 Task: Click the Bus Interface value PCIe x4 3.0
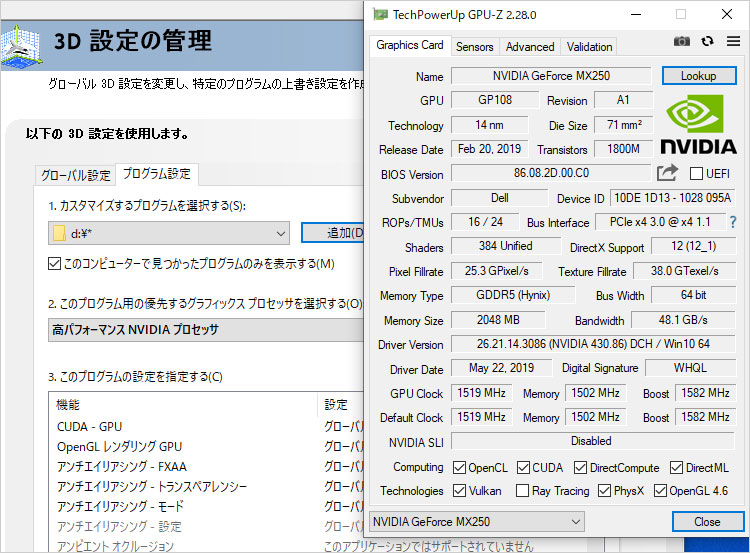click(660, 222)
